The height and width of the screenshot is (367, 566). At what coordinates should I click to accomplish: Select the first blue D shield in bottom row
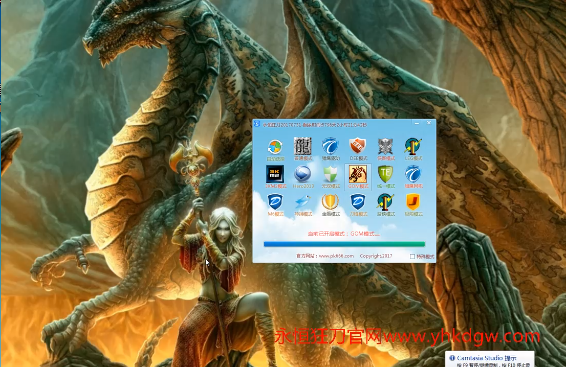pos(275,202)
